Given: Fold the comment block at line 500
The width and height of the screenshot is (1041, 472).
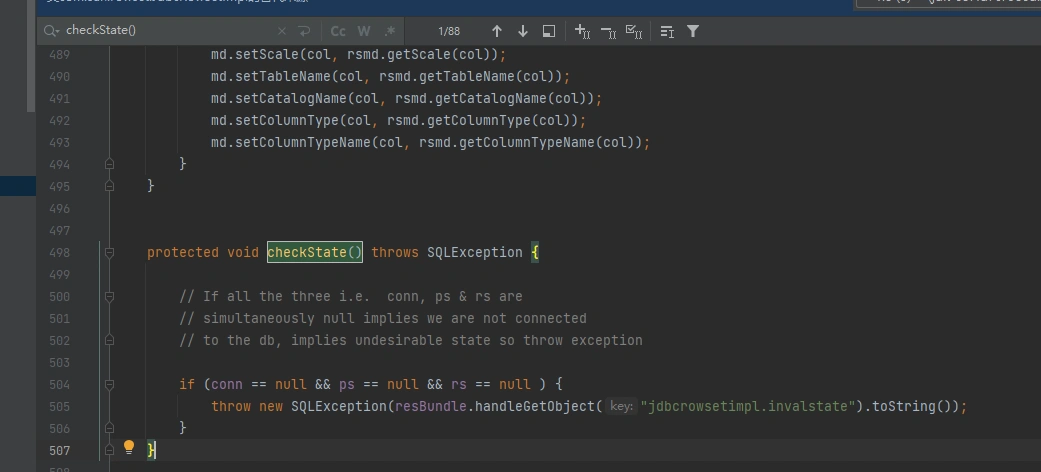Looking at the screenshot, I should coord(109,296).
